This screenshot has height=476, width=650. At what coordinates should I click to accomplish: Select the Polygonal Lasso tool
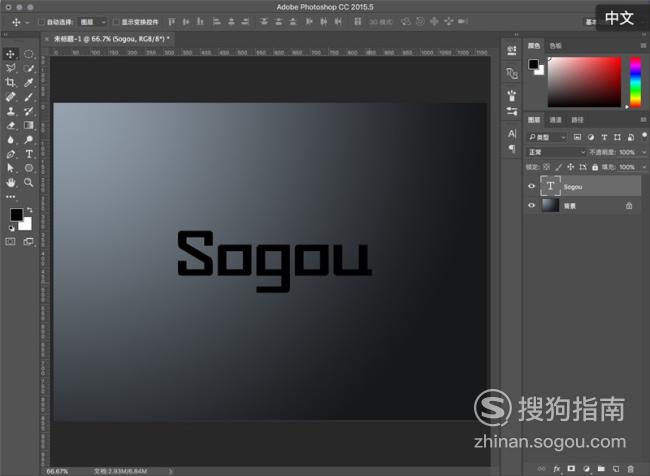coord(10,68)
